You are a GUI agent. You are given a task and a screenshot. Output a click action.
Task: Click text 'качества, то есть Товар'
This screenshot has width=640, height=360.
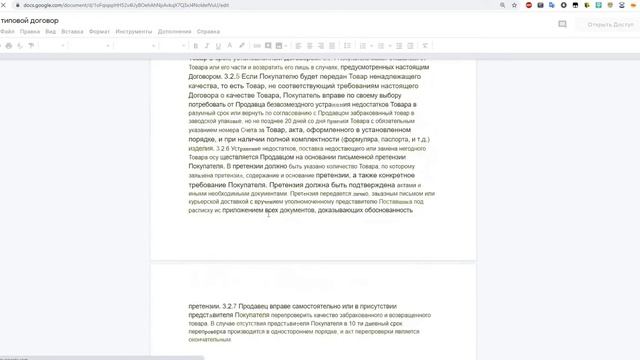(227, 86)
